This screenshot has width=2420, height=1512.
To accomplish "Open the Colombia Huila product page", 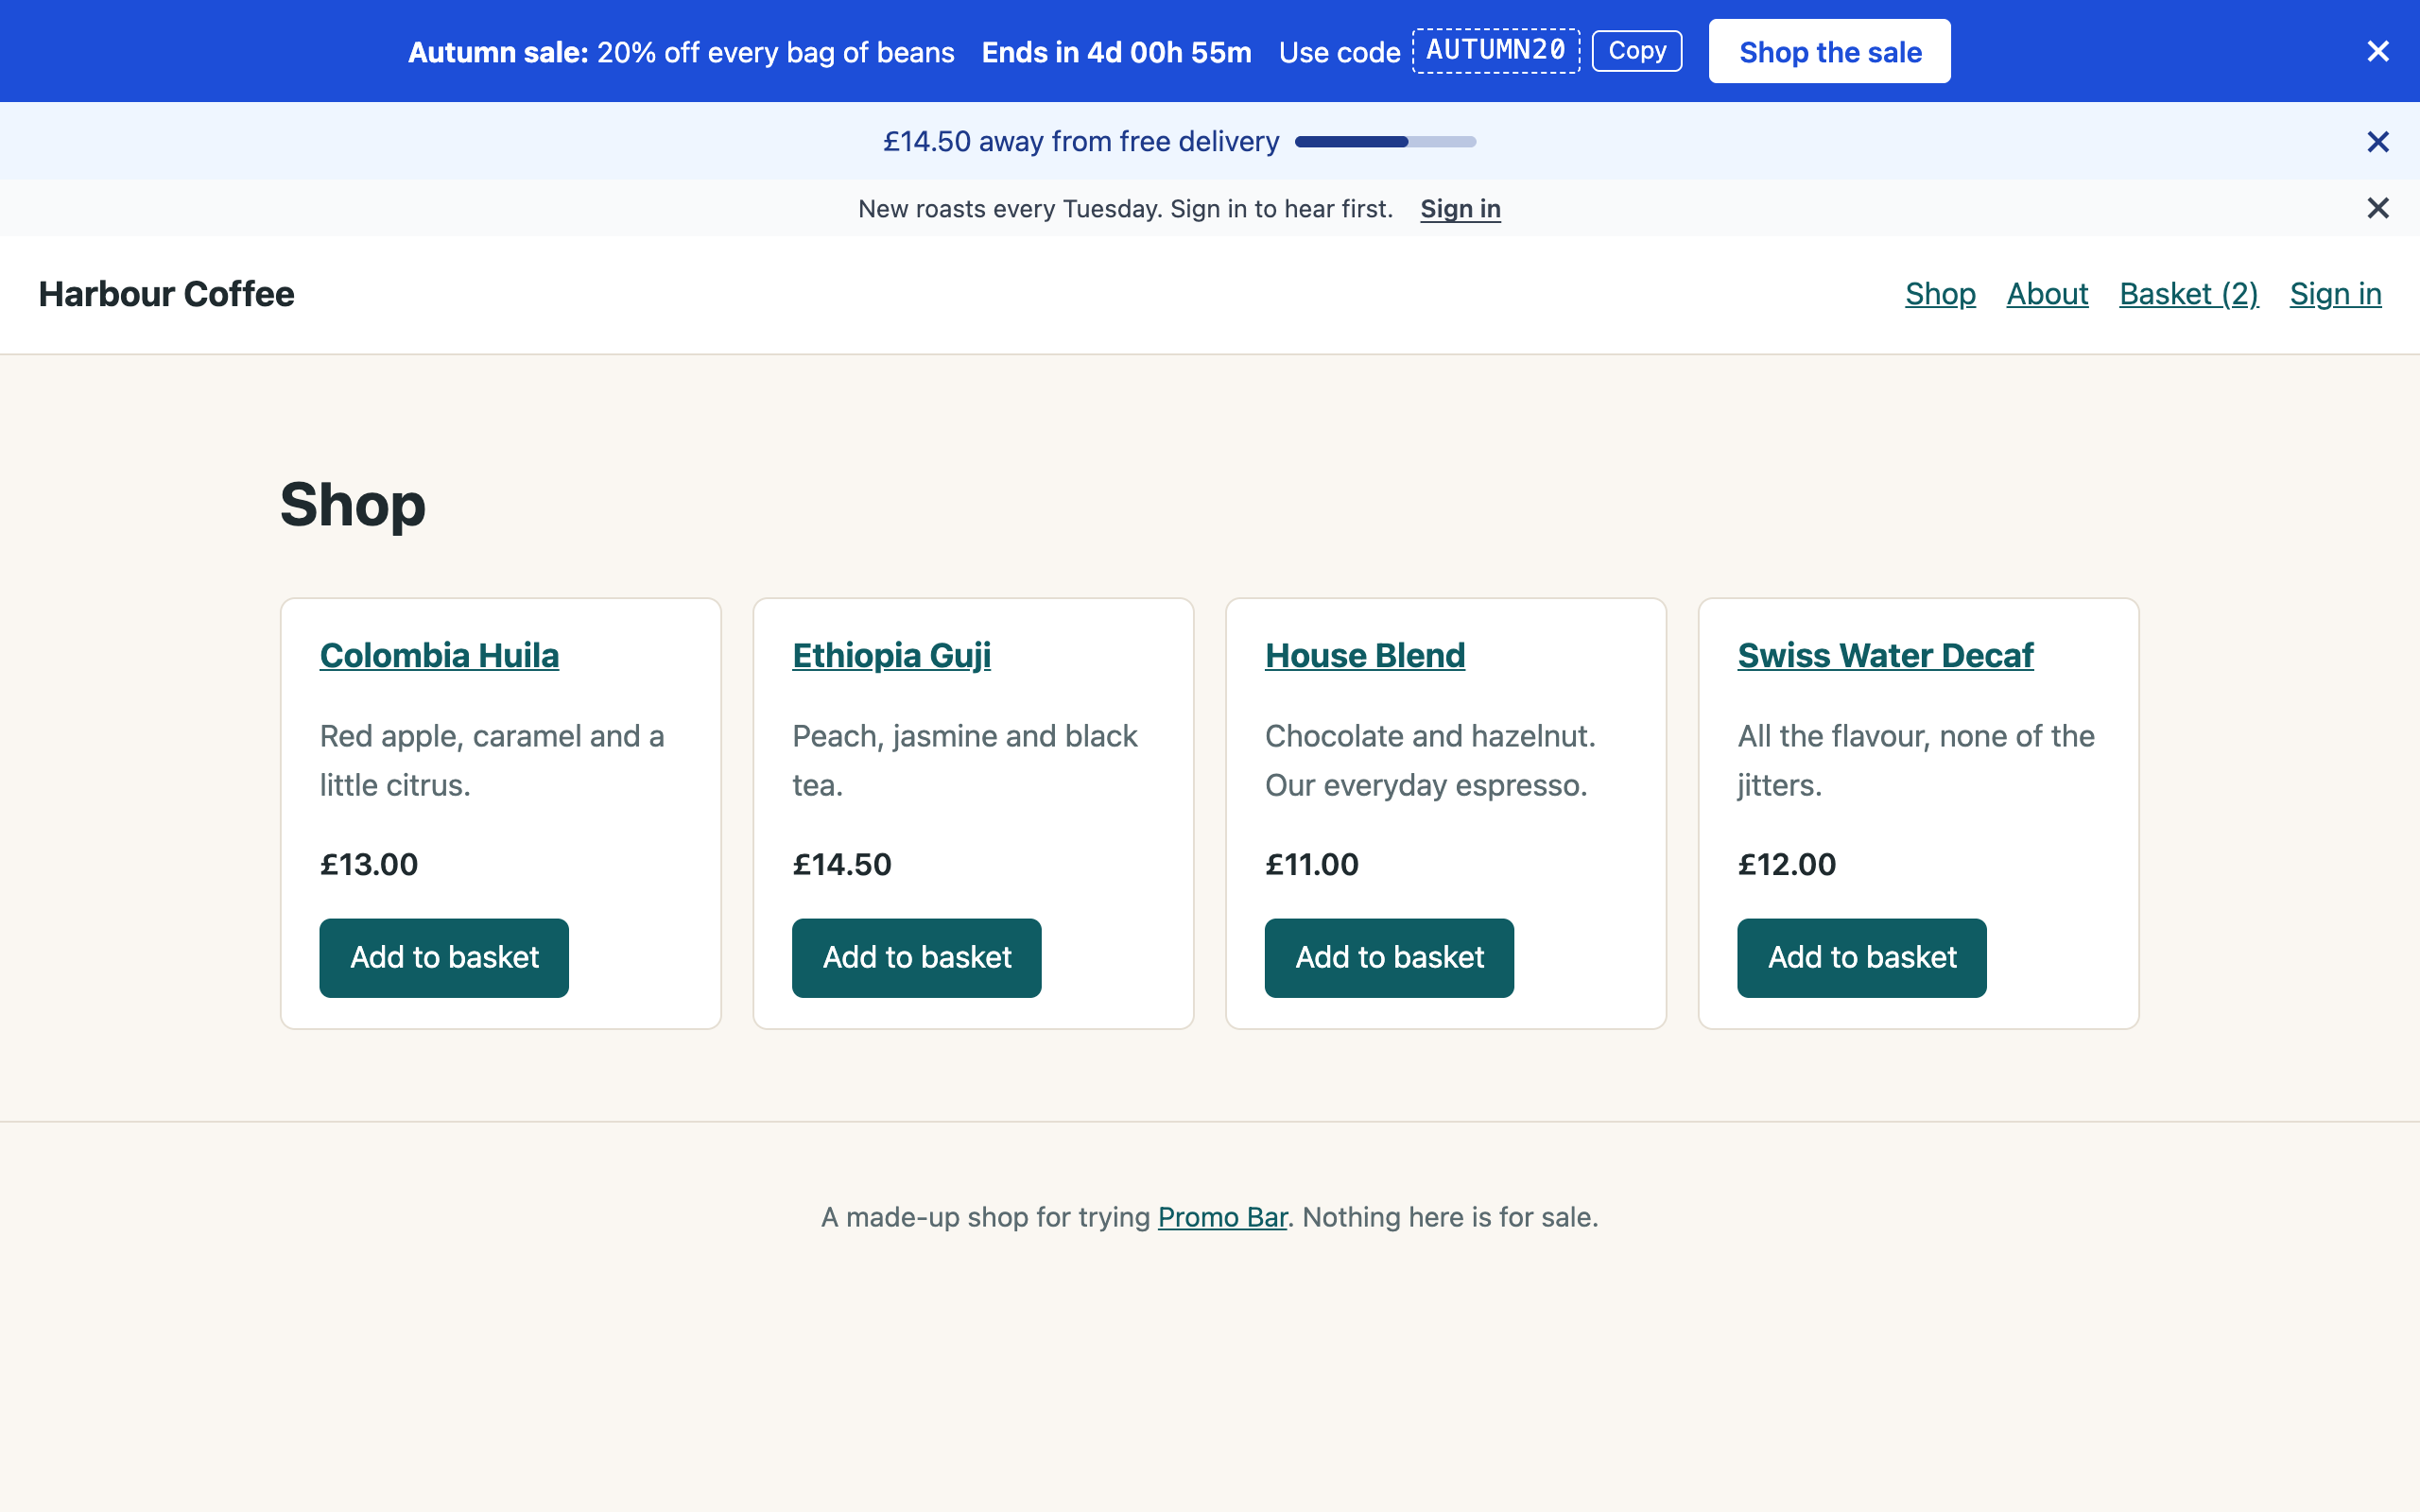I will [439, 656].
